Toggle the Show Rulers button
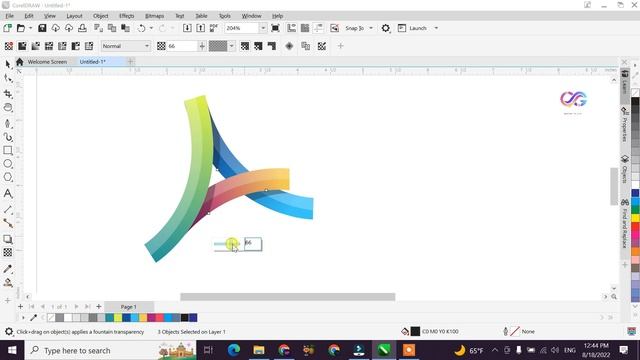Image resolution: width=640 pixels, height=360 pixels. coord(291,28)
